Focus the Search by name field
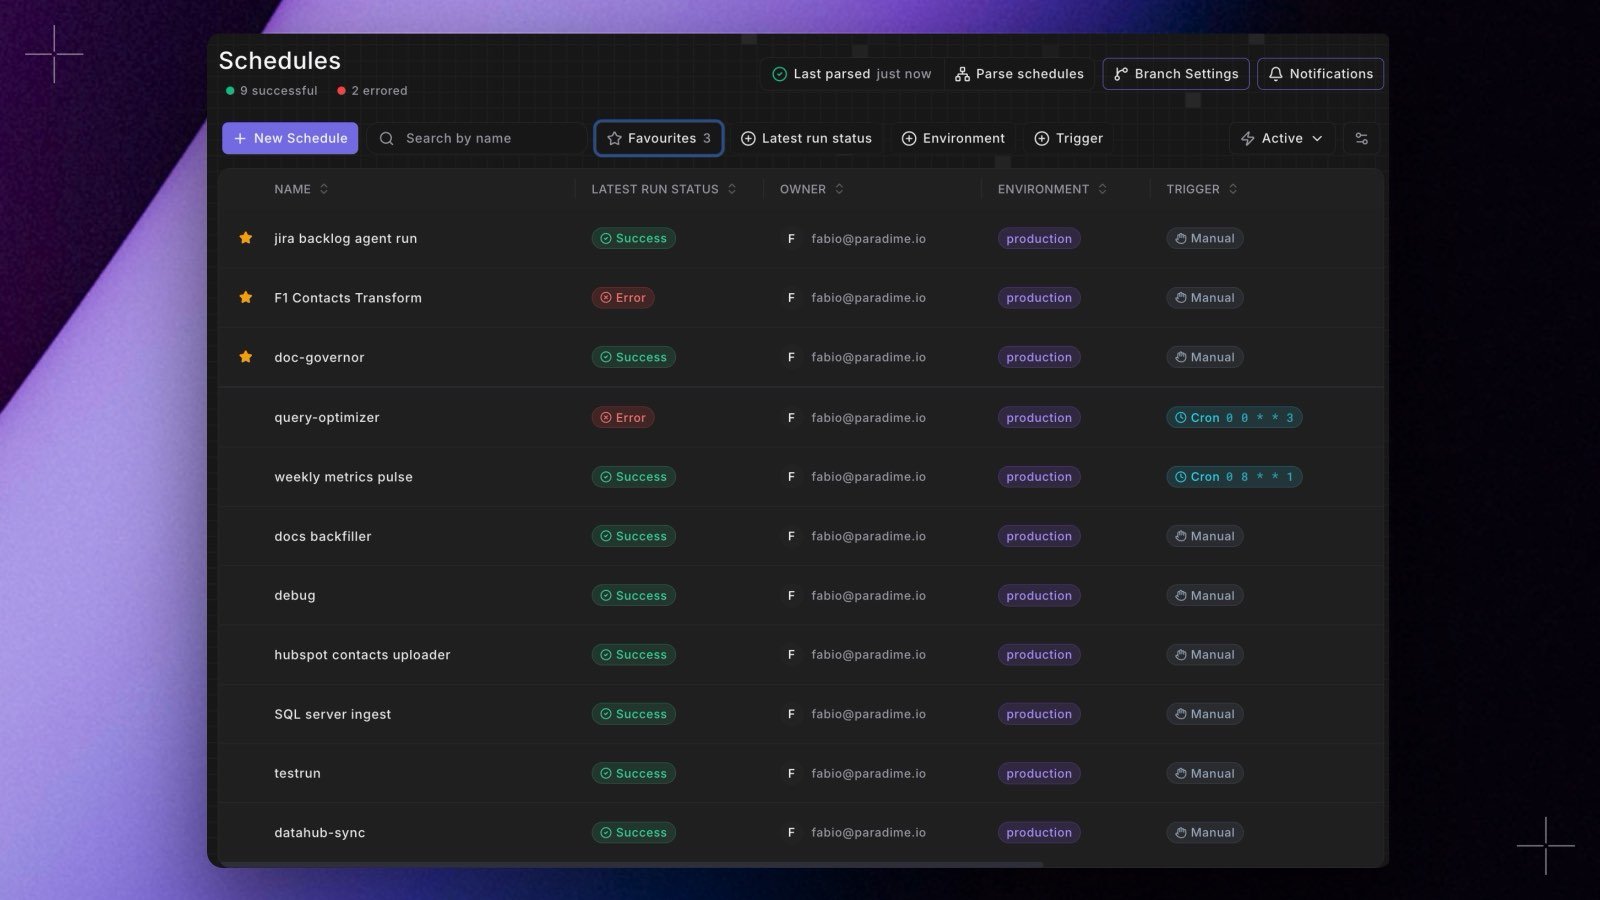 (x=477, y=138)
